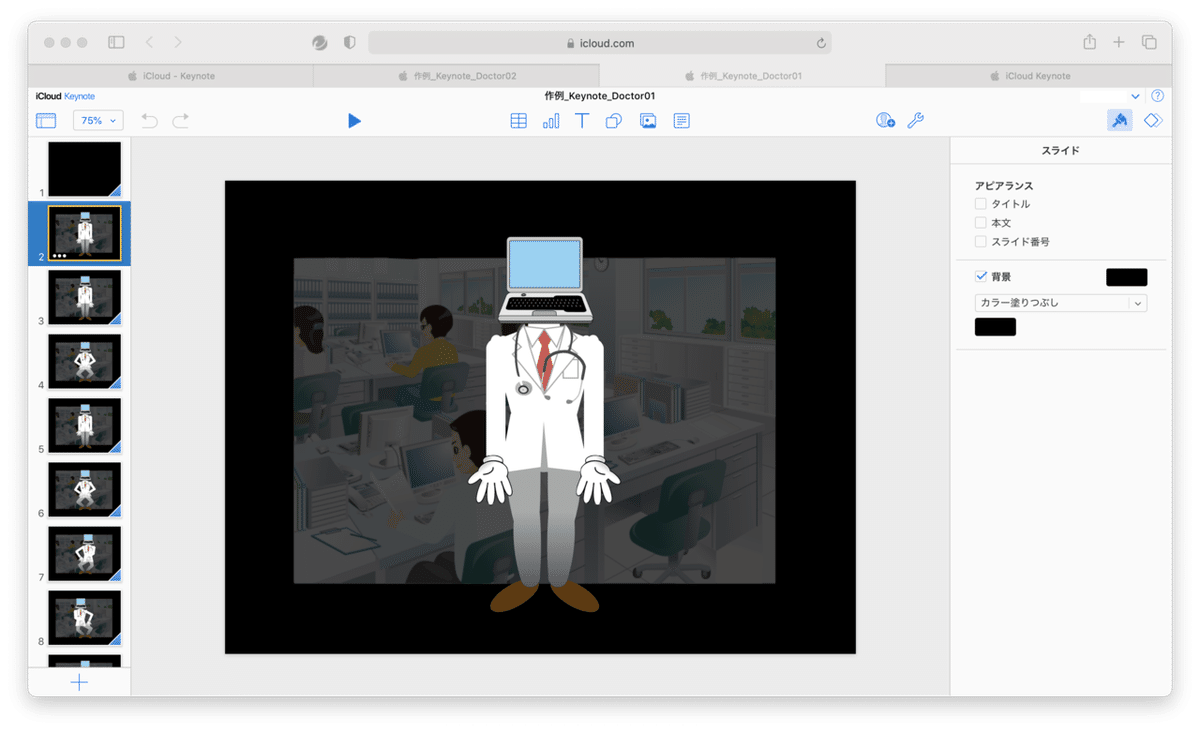Go back in Safari
The image size is (1200, 731).
[149, 43]
